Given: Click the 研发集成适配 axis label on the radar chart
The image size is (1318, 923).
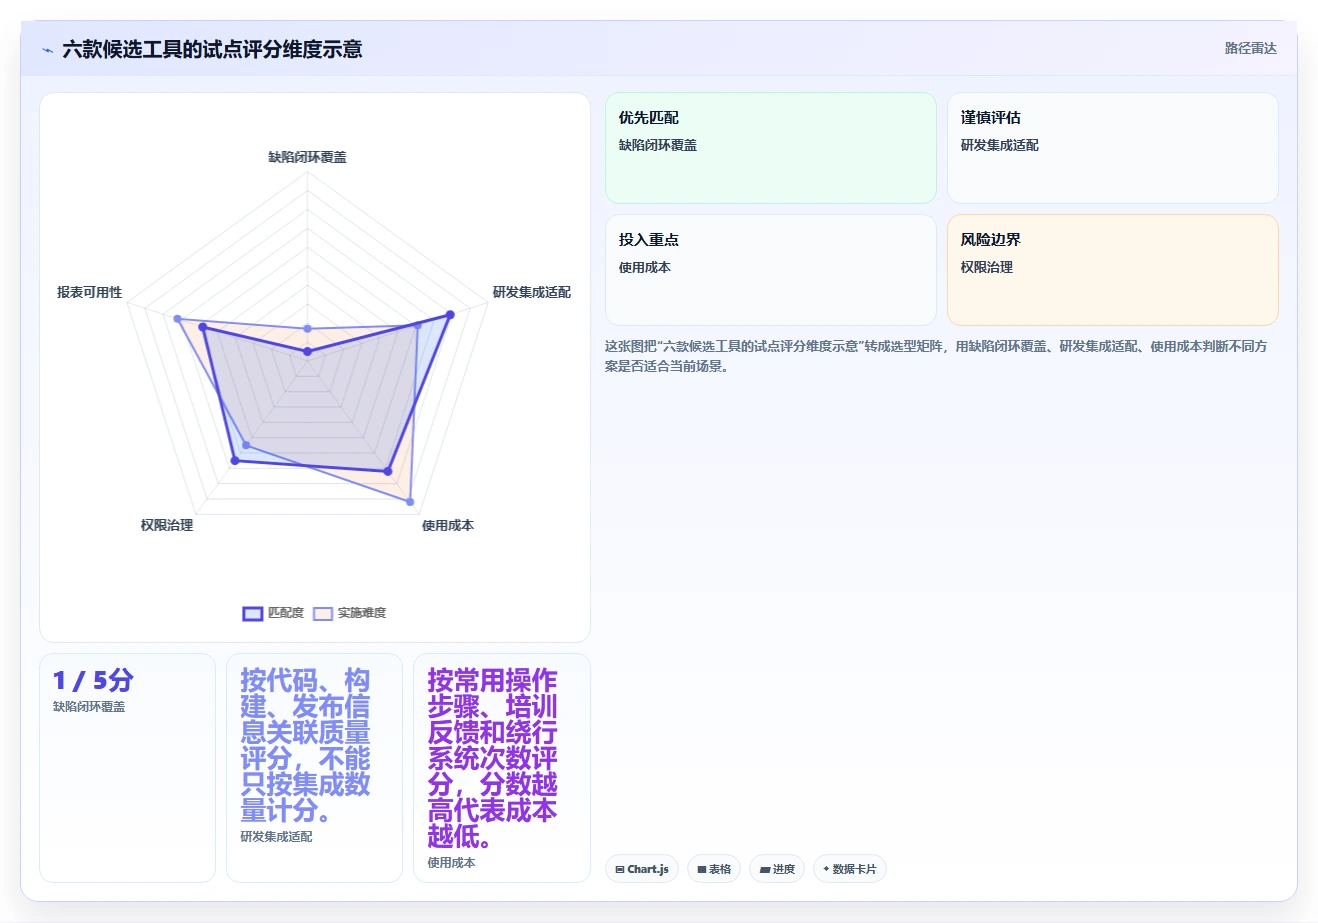Looking at the screenshot, I should tap(532, 292).
